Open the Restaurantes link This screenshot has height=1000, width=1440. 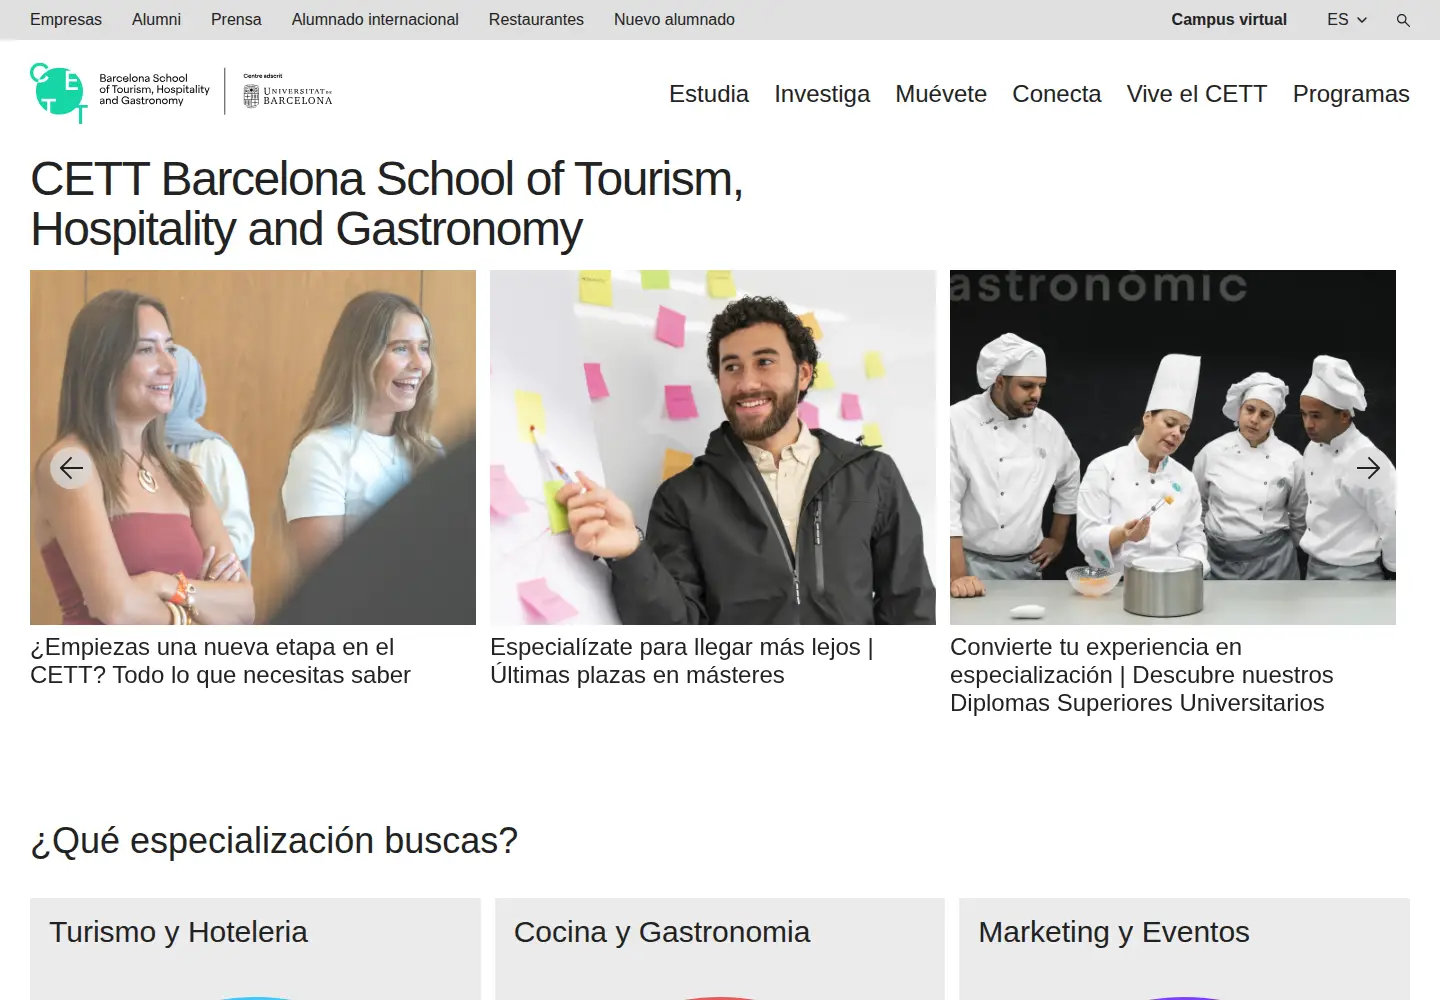pos(536,19)
